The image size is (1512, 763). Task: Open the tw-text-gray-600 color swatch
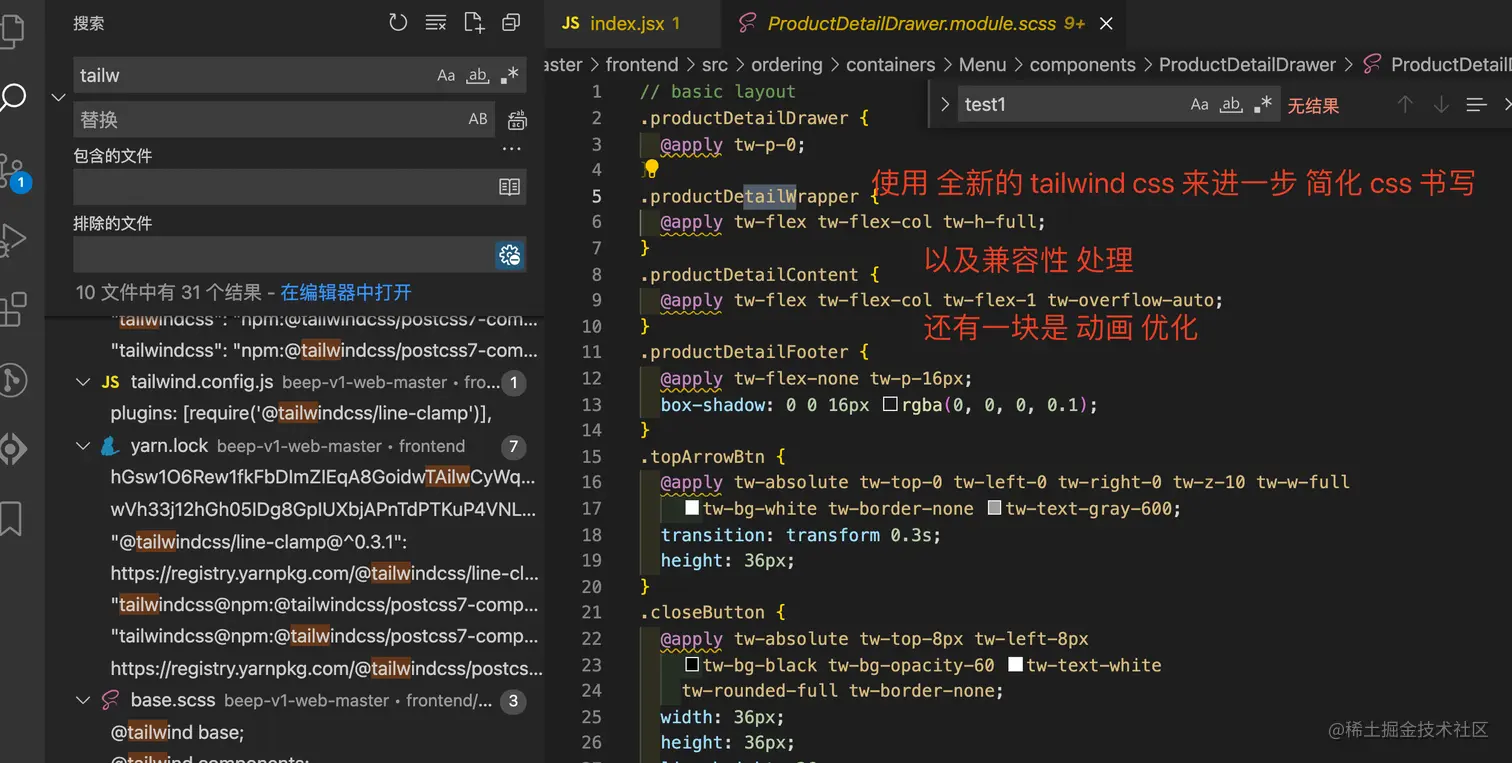point(994,508)
